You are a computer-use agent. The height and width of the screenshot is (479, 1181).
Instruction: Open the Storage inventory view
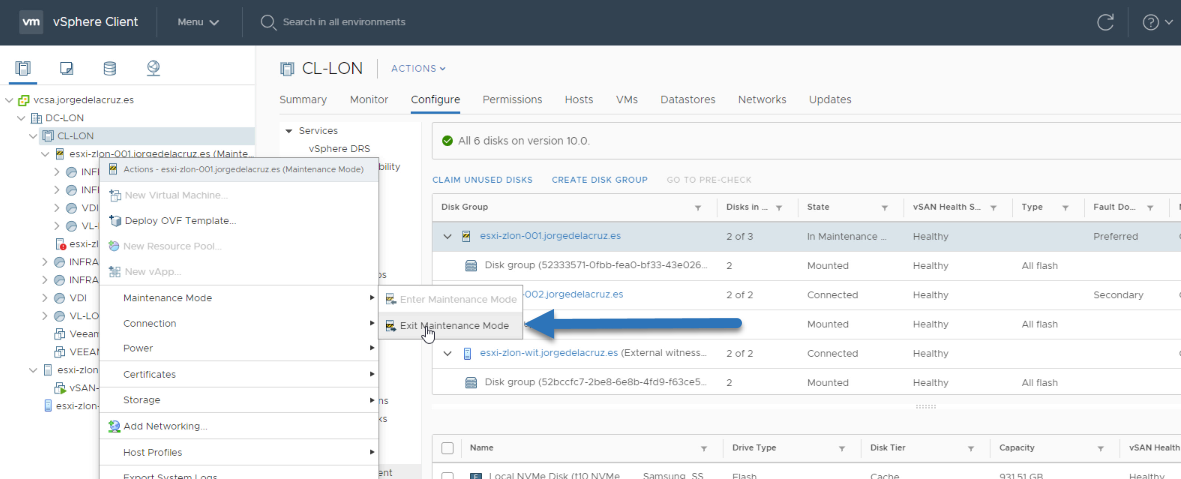(x=109, y=69)
